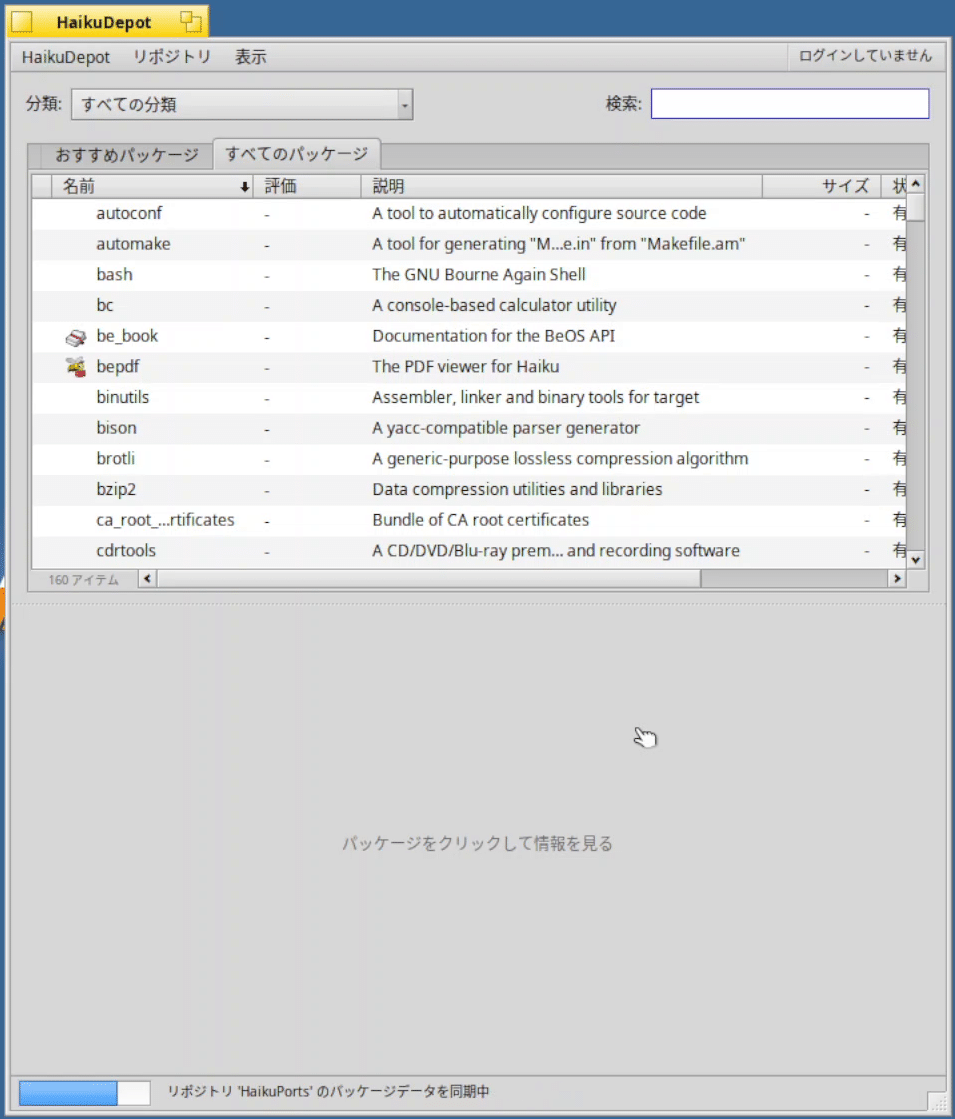This screenshot has width=955, height=1119.
Task: Click the horizontal scroll left arrow
Action: (x=148, y=579)
